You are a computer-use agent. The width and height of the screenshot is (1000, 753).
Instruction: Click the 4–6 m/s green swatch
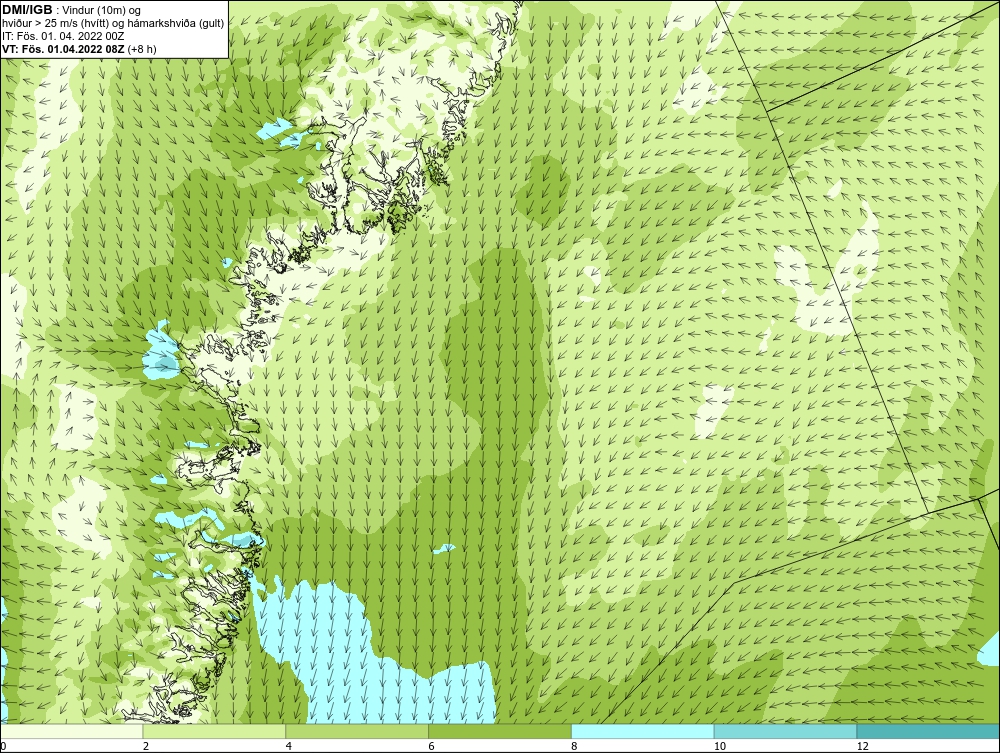click(357, 731)
